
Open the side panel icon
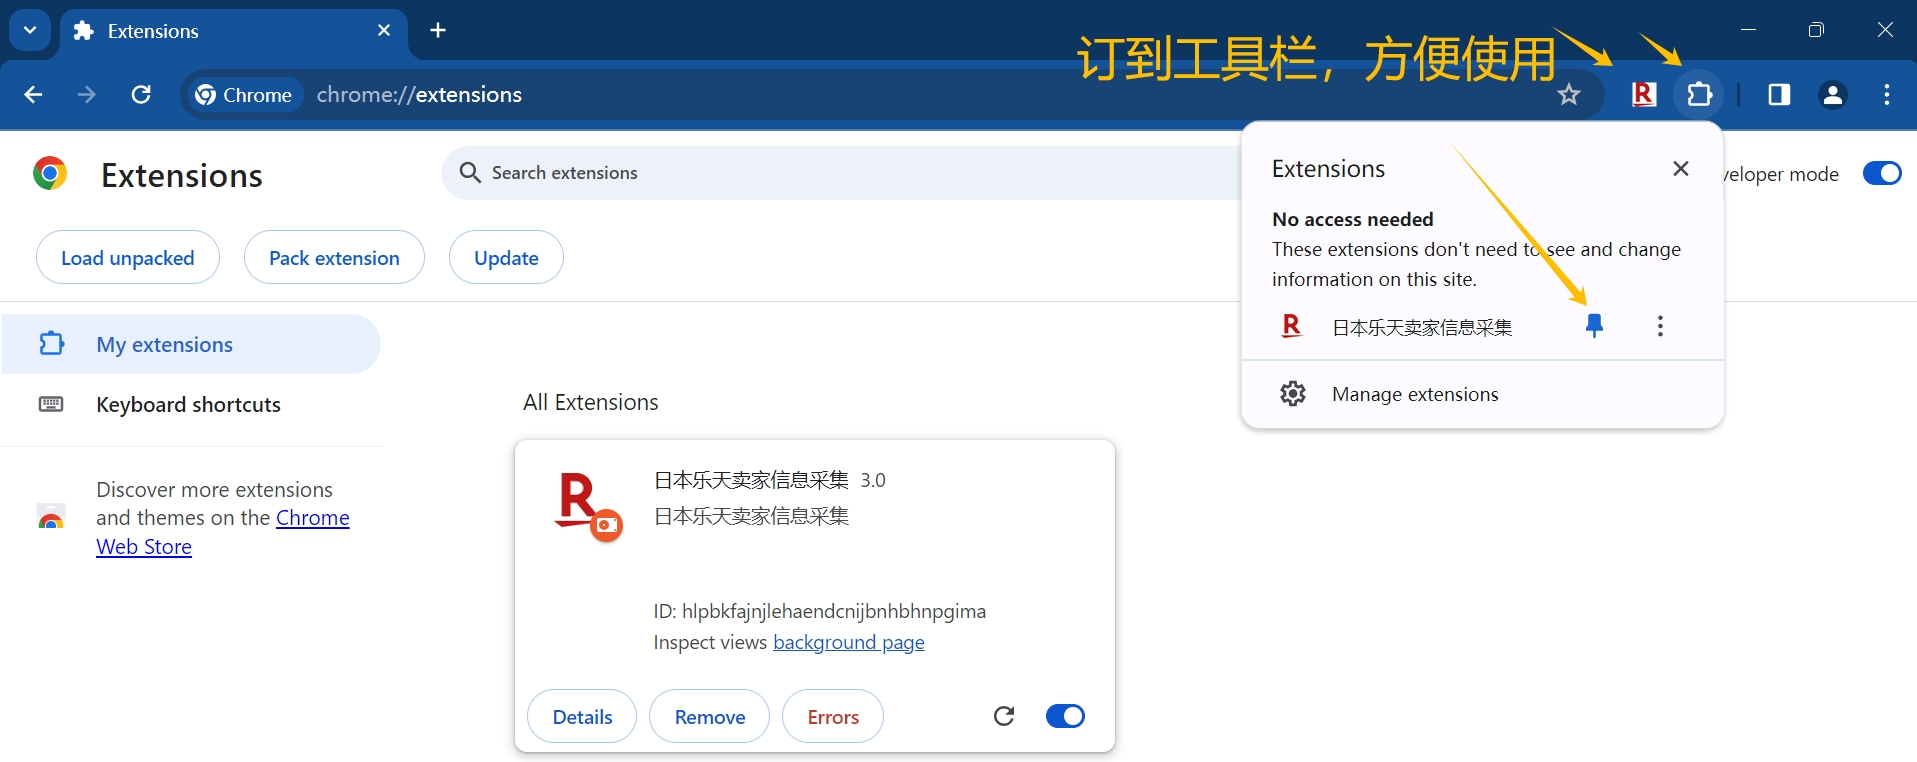(x=1779, y=95)
